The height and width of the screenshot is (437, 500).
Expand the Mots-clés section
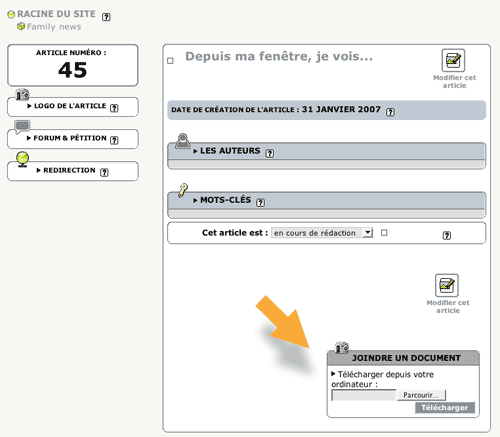pyautogui.click(x=222, y=200)
